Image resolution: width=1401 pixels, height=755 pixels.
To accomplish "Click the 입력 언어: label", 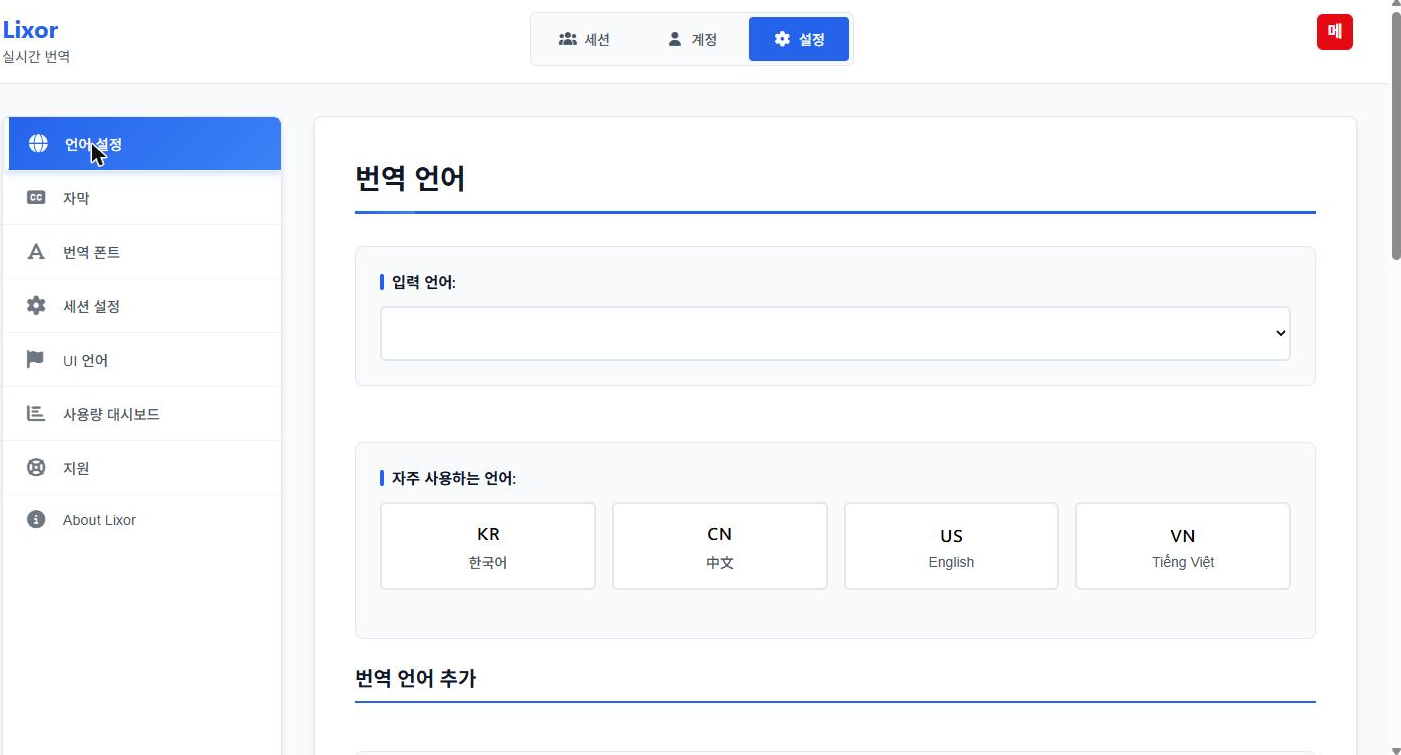I will click(x=424, y=282).
